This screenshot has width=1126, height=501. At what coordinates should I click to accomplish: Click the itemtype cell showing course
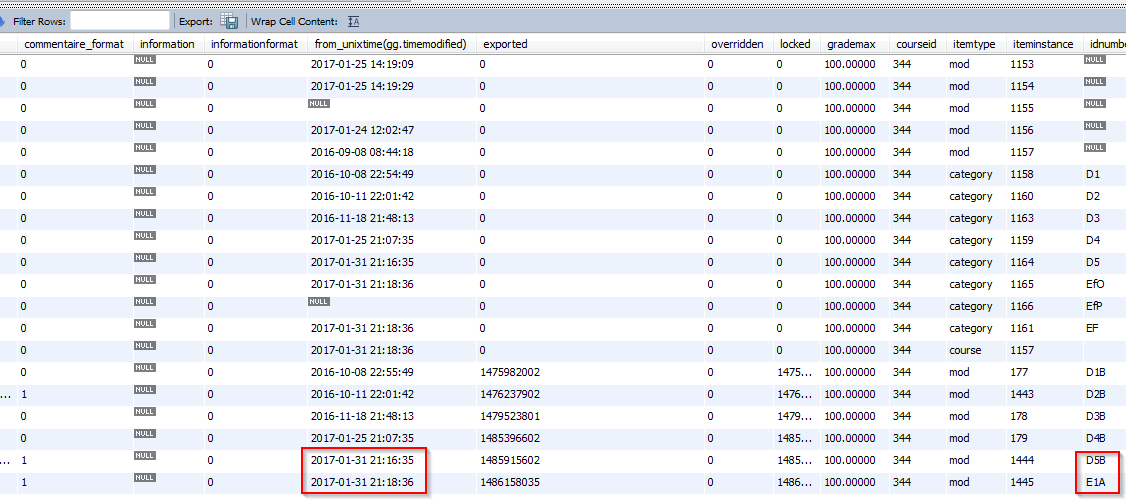point(965,350)
